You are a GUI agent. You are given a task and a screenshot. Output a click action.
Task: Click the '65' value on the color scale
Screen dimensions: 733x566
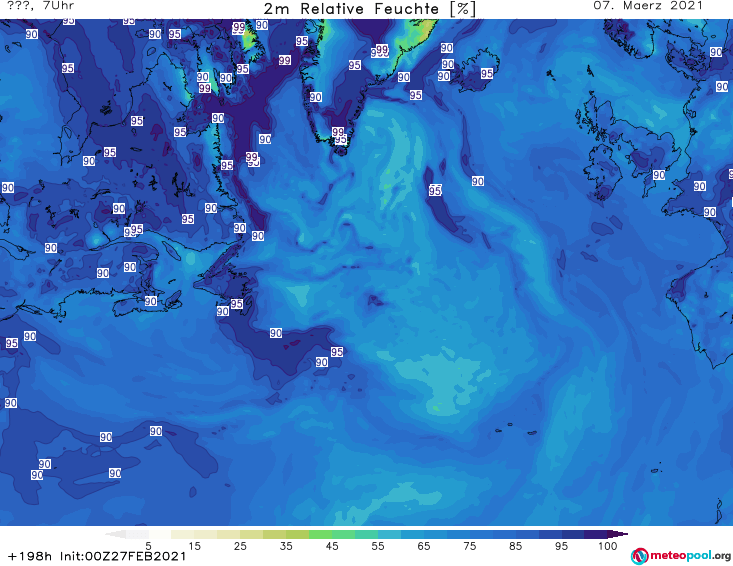424,545
